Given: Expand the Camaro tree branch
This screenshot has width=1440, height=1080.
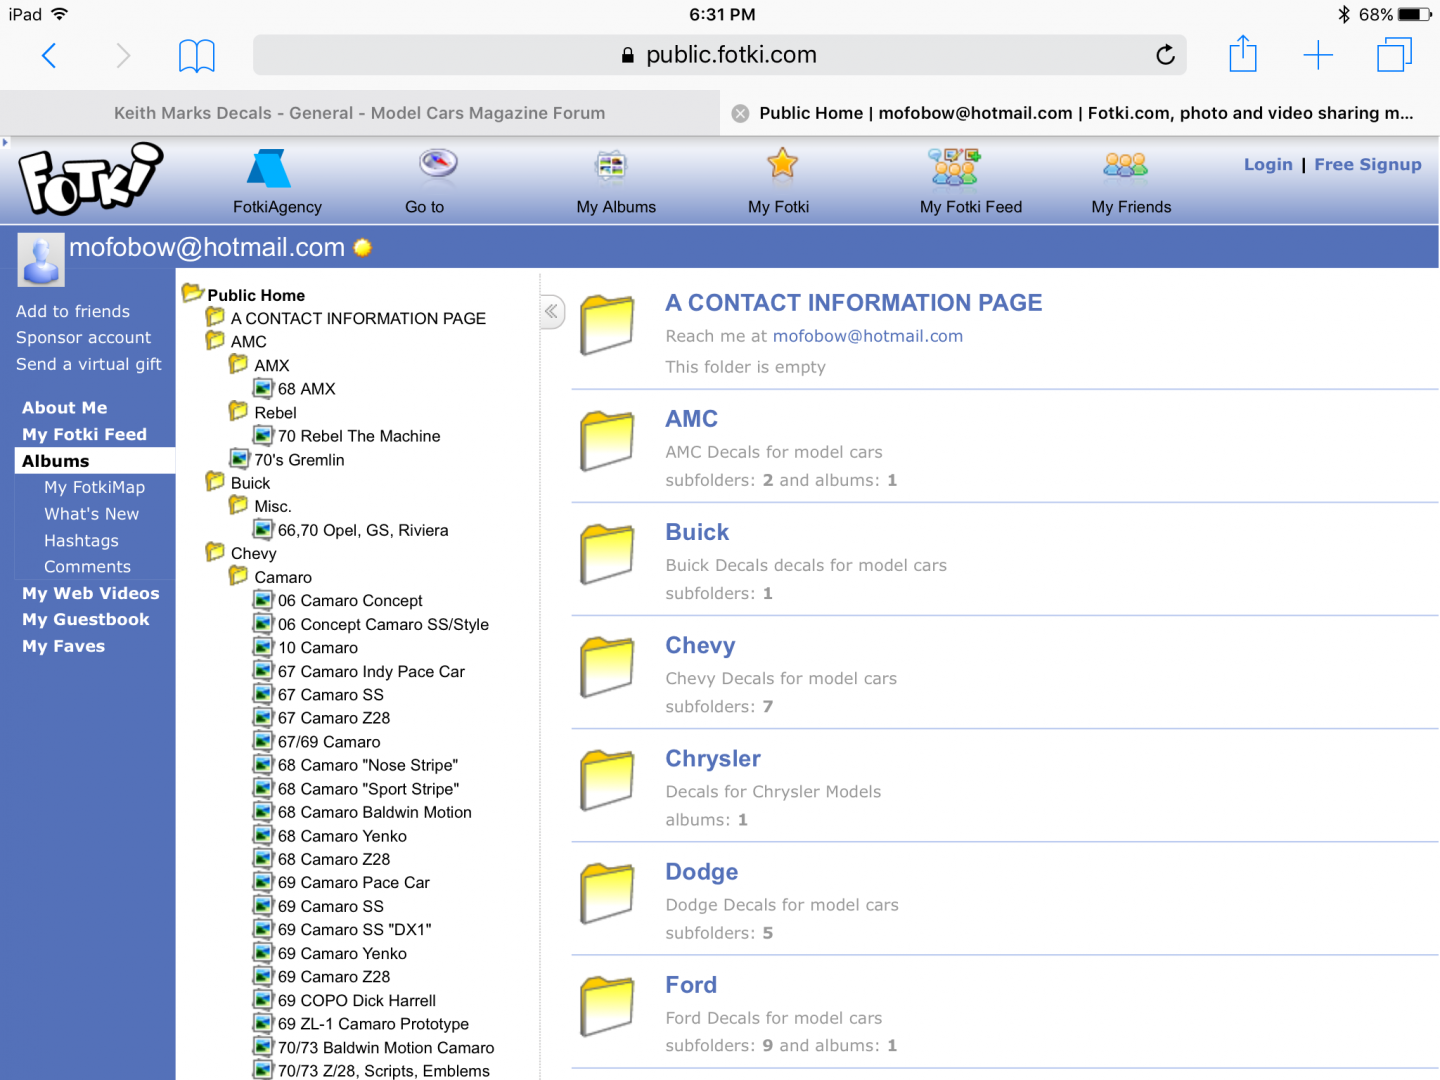Looking at the screenshot, I should click(x=238, y=576).
